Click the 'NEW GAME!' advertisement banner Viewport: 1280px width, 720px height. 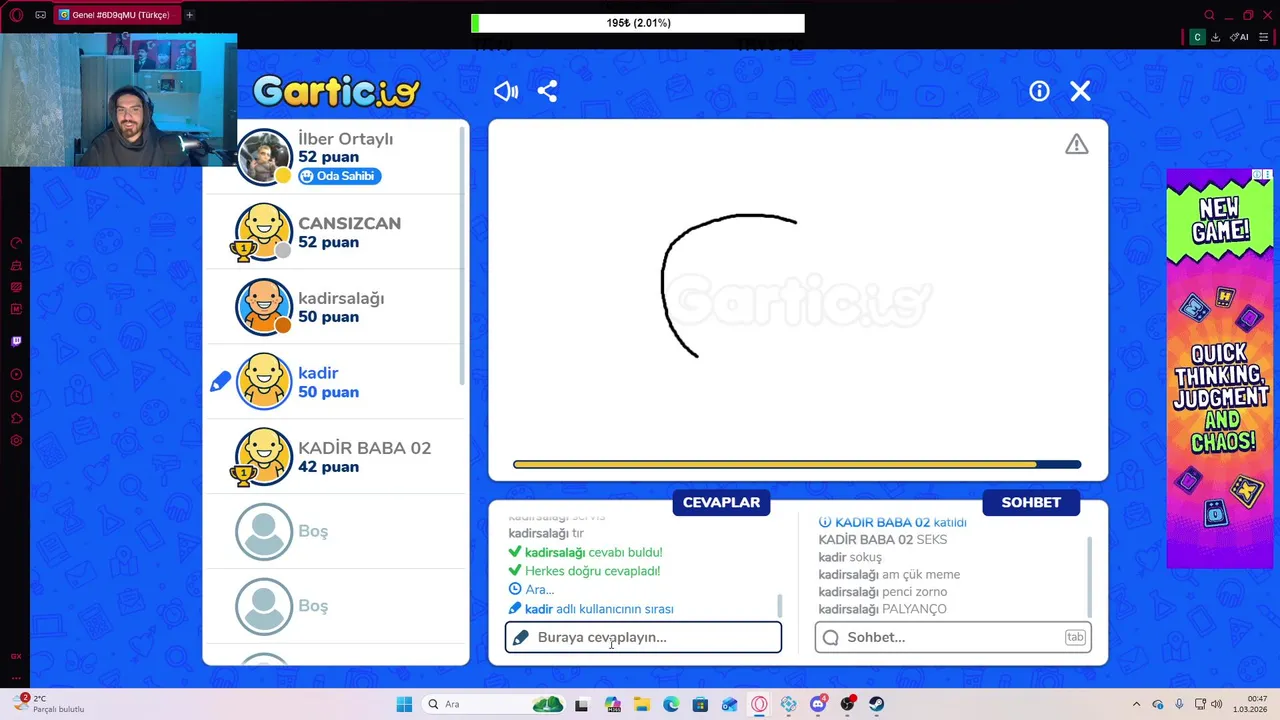tap(1219, 368)
